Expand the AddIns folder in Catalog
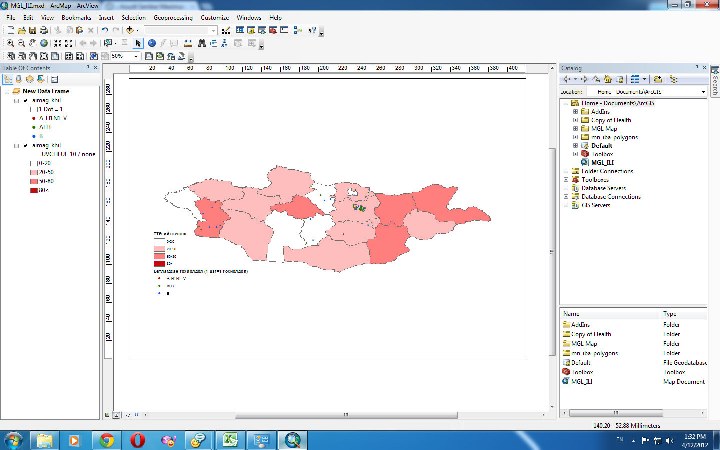This screenshot has height=450, width=720. tap(575, 112)
